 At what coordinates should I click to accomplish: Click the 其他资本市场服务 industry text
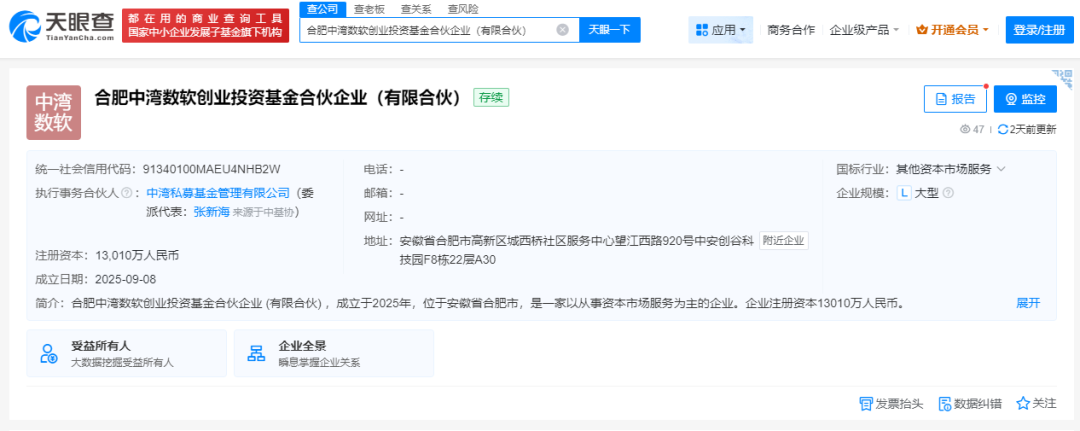coord(943,169)
